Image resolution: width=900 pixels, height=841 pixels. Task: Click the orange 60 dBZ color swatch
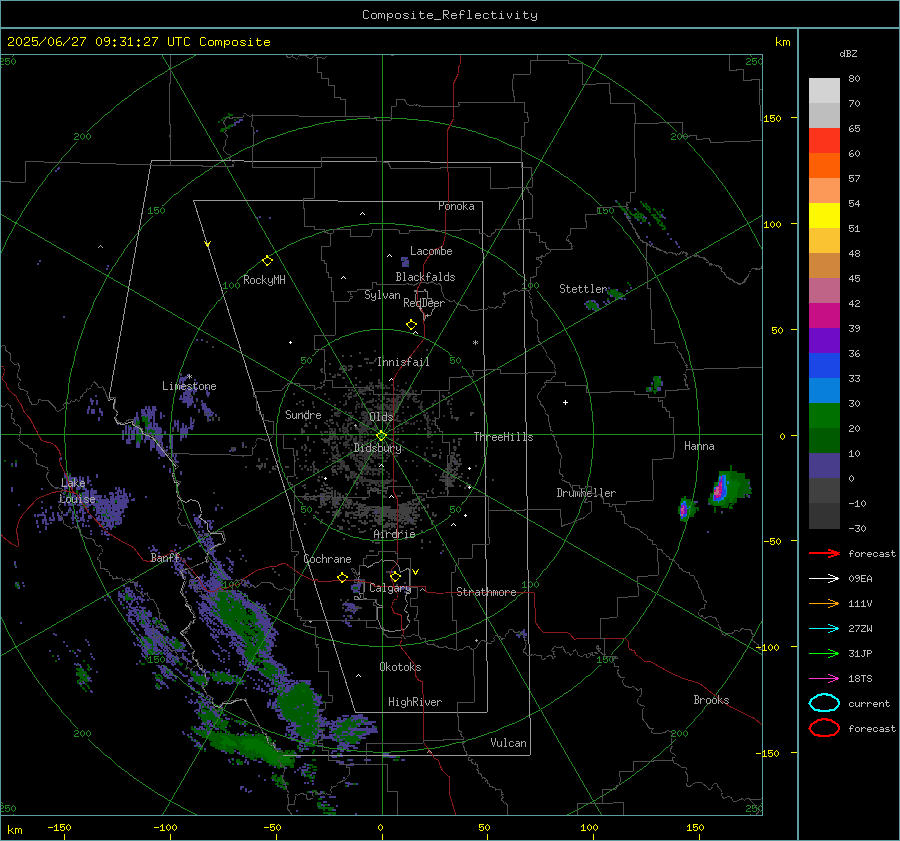click(824, 165)
